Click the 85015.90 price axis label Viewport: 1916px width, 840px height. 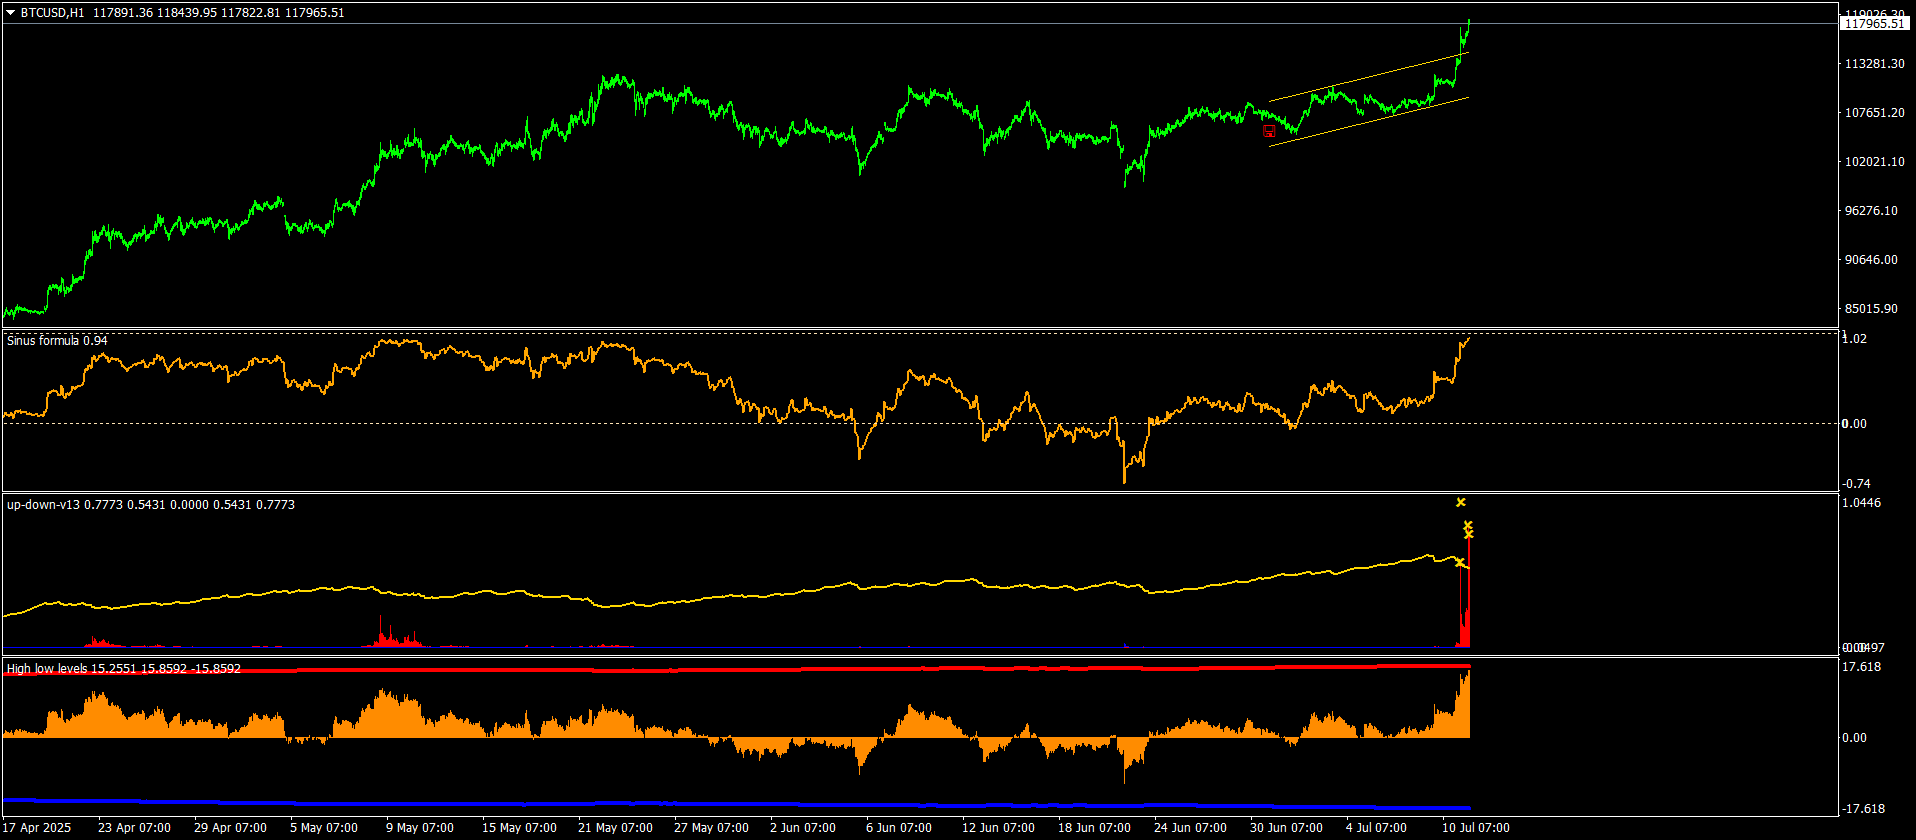1871,309
